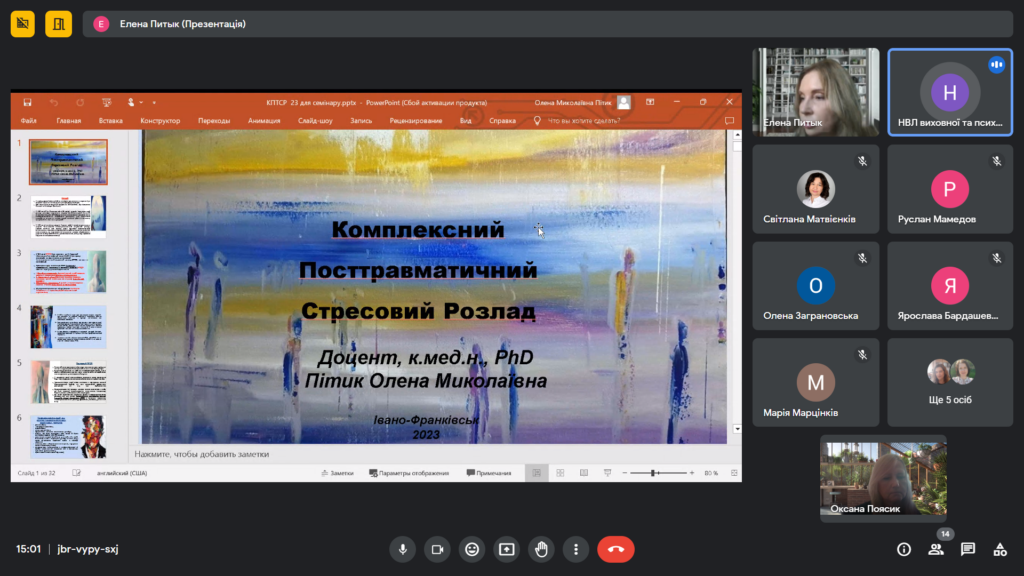
Task: Switch to the Анимация ribbon tab
Action: click(x=264, y=121)
